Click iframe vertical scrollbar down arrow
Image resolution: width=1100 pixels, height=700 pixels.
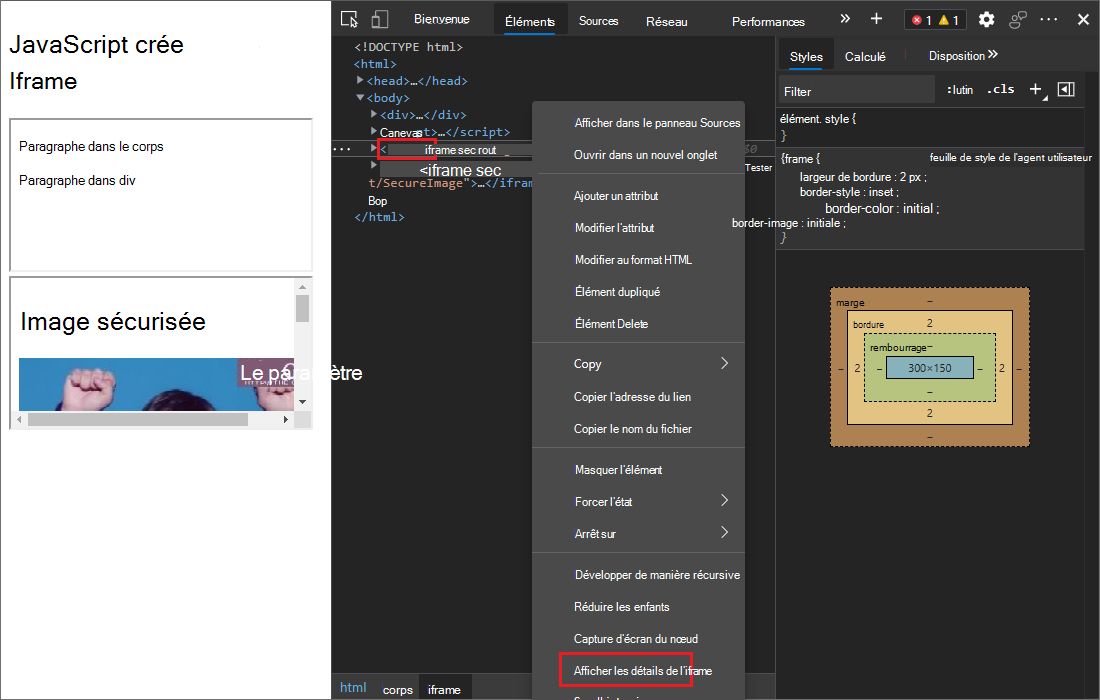[302, 402]
